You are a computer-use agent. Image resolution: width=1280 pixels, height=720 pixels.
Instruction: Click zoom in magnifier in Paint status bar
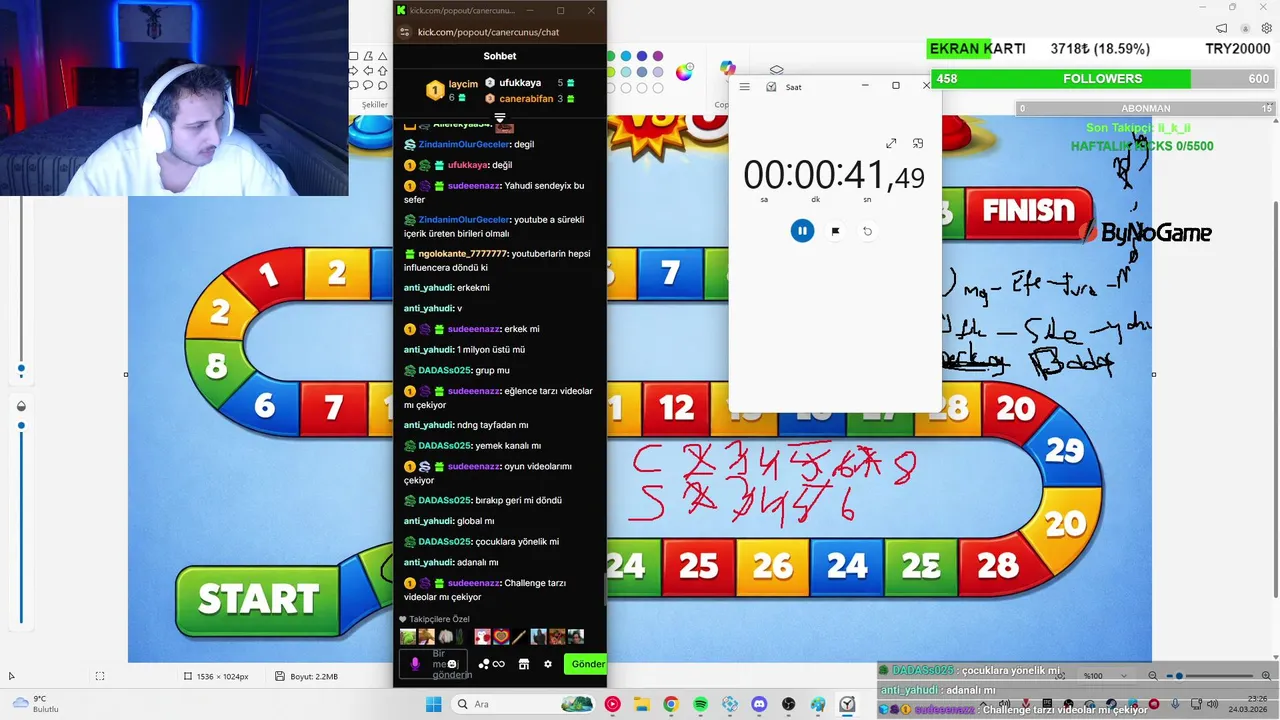(x=1266, y=676)
